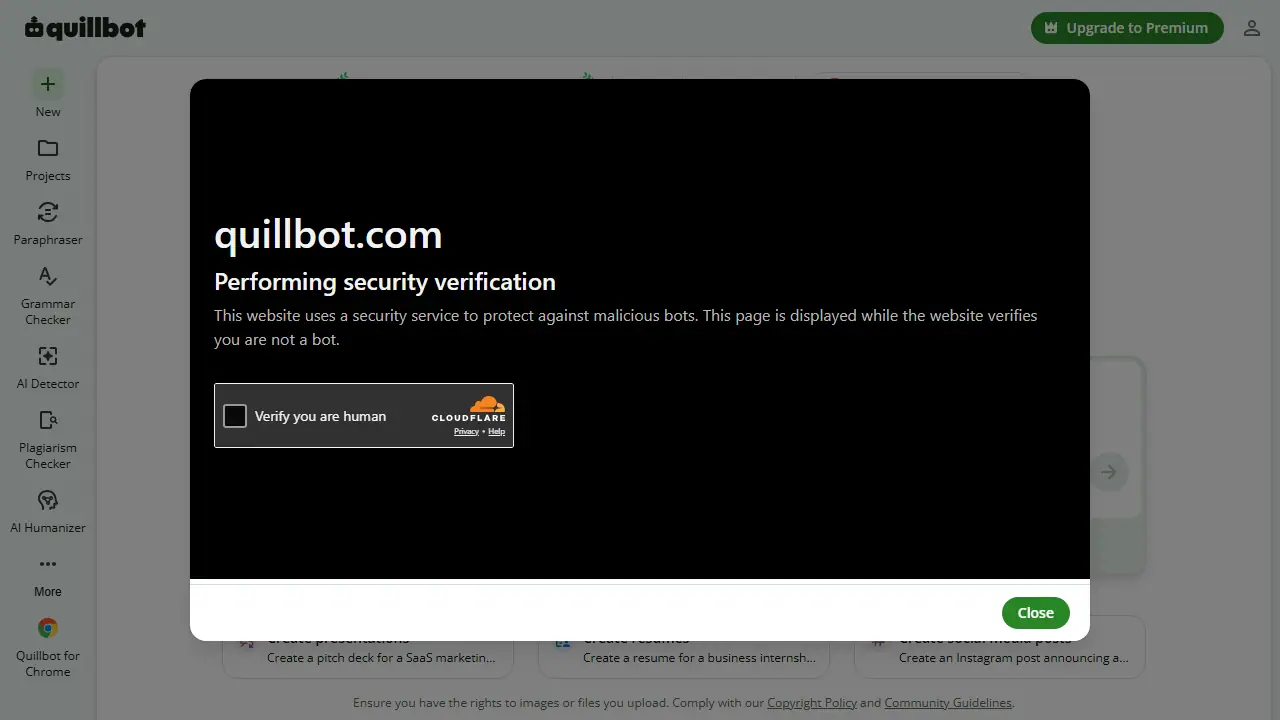Open the Community Guidelines link
Viewport: 1280px width, 720px height.
pyautogui.click(x=948, y=703)
